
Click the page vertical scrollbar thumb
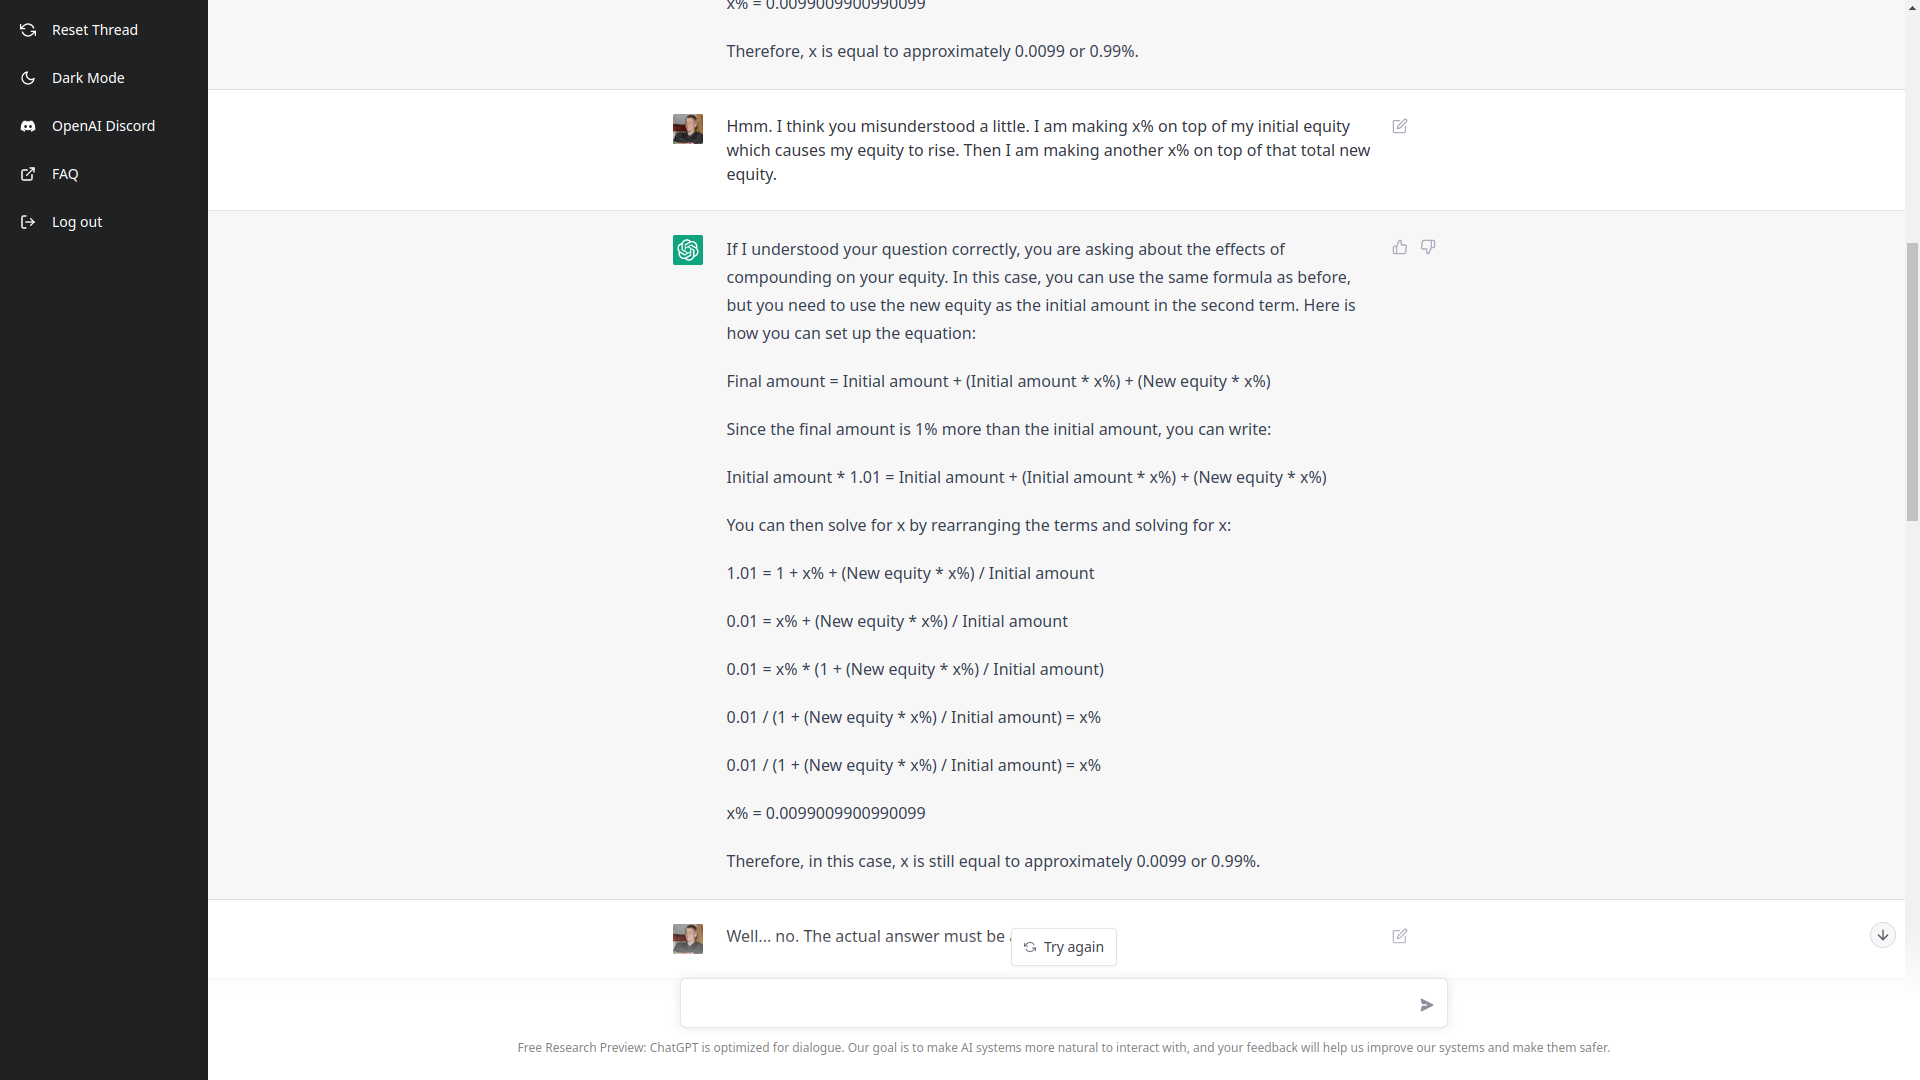pyautogui.click(x=1911, y=380)
